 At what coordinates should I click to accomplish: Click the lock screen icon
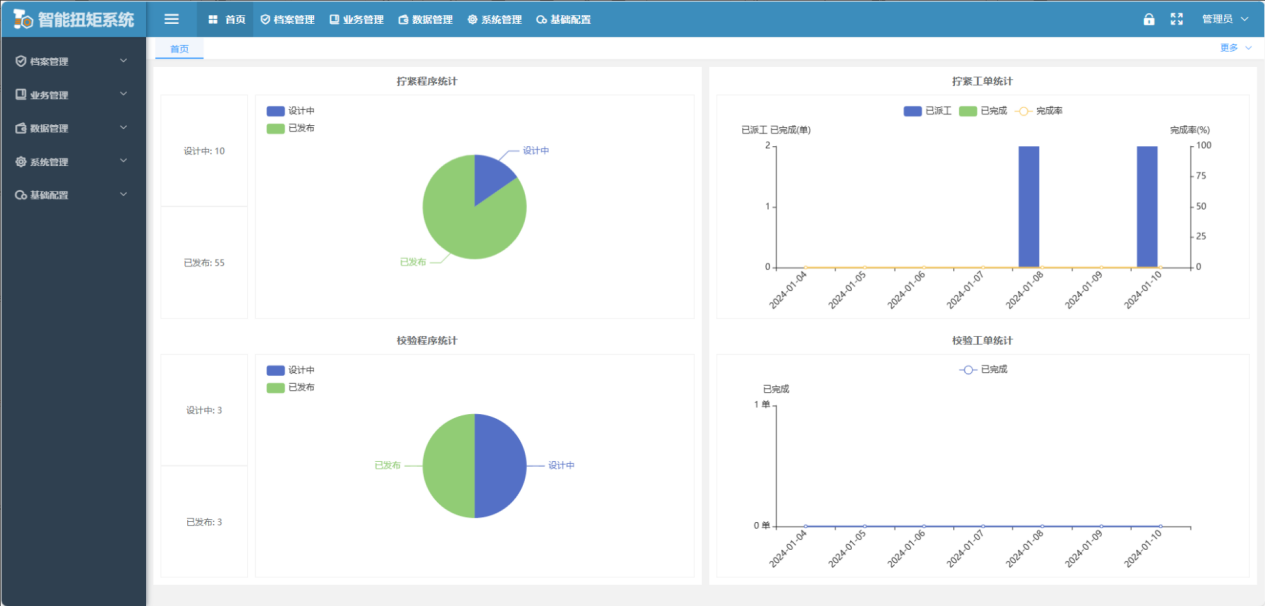[x=1149, y=19]
